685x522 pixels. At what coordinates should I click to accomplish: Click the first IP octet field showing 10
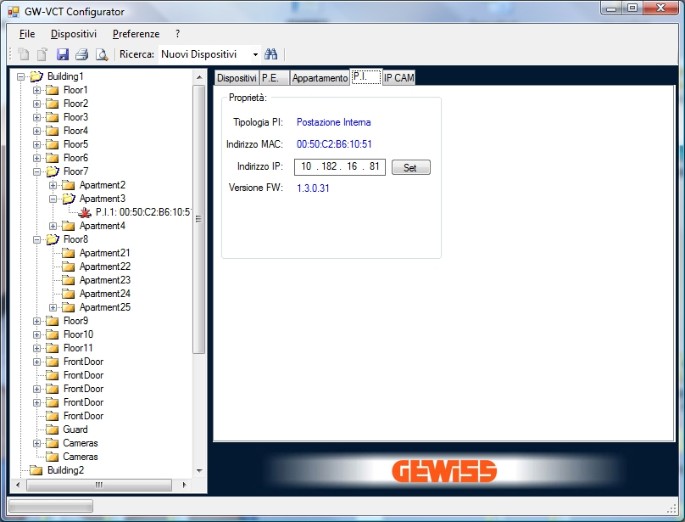[x=306, y=166]
